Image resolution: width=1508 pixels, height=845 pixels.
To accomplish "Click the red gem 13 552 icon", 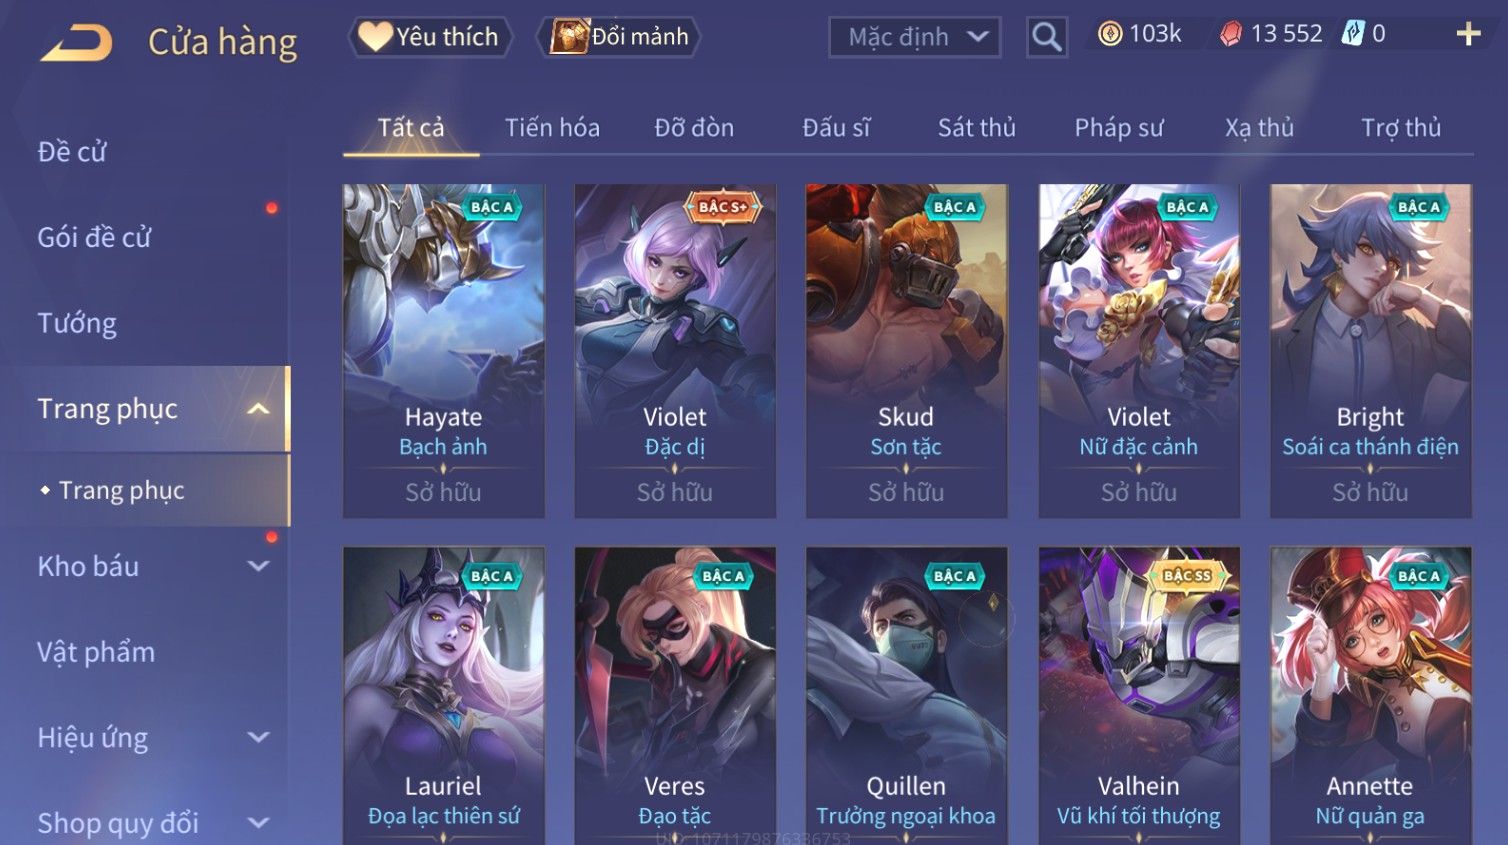I will coord(1231,34).
